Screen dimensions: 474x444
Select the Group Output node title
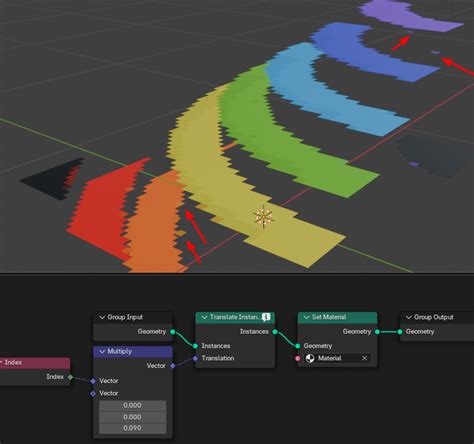(x=434, y=317)
